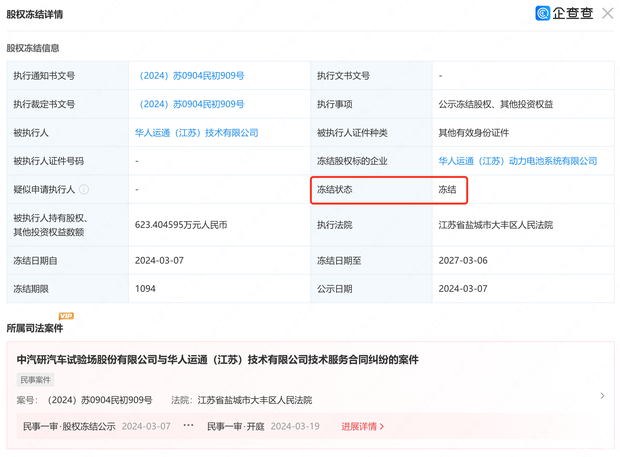
Task: Open the info icon beside 疑似申请执行人
Action: 84,189
